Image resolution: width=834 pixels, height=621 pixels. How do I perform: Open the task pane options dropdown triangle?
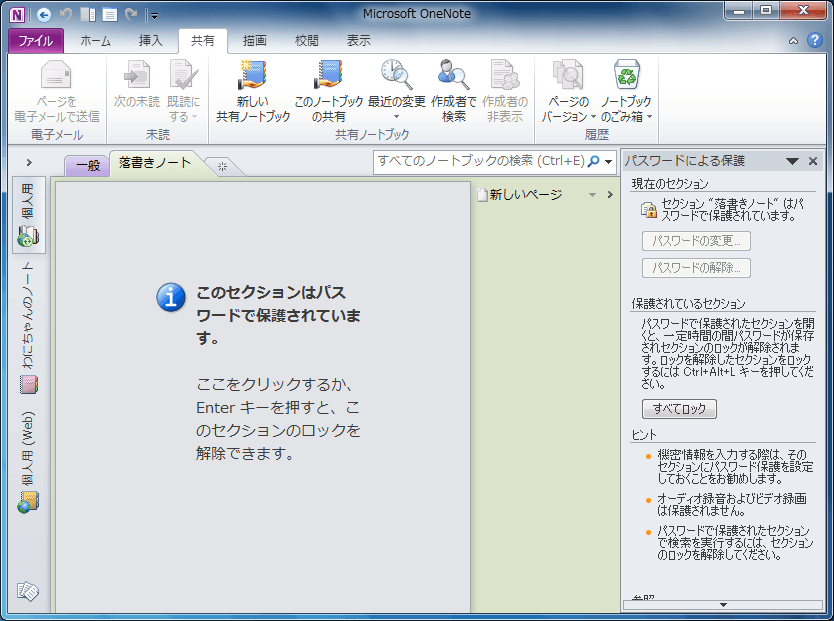click(792, 161)
